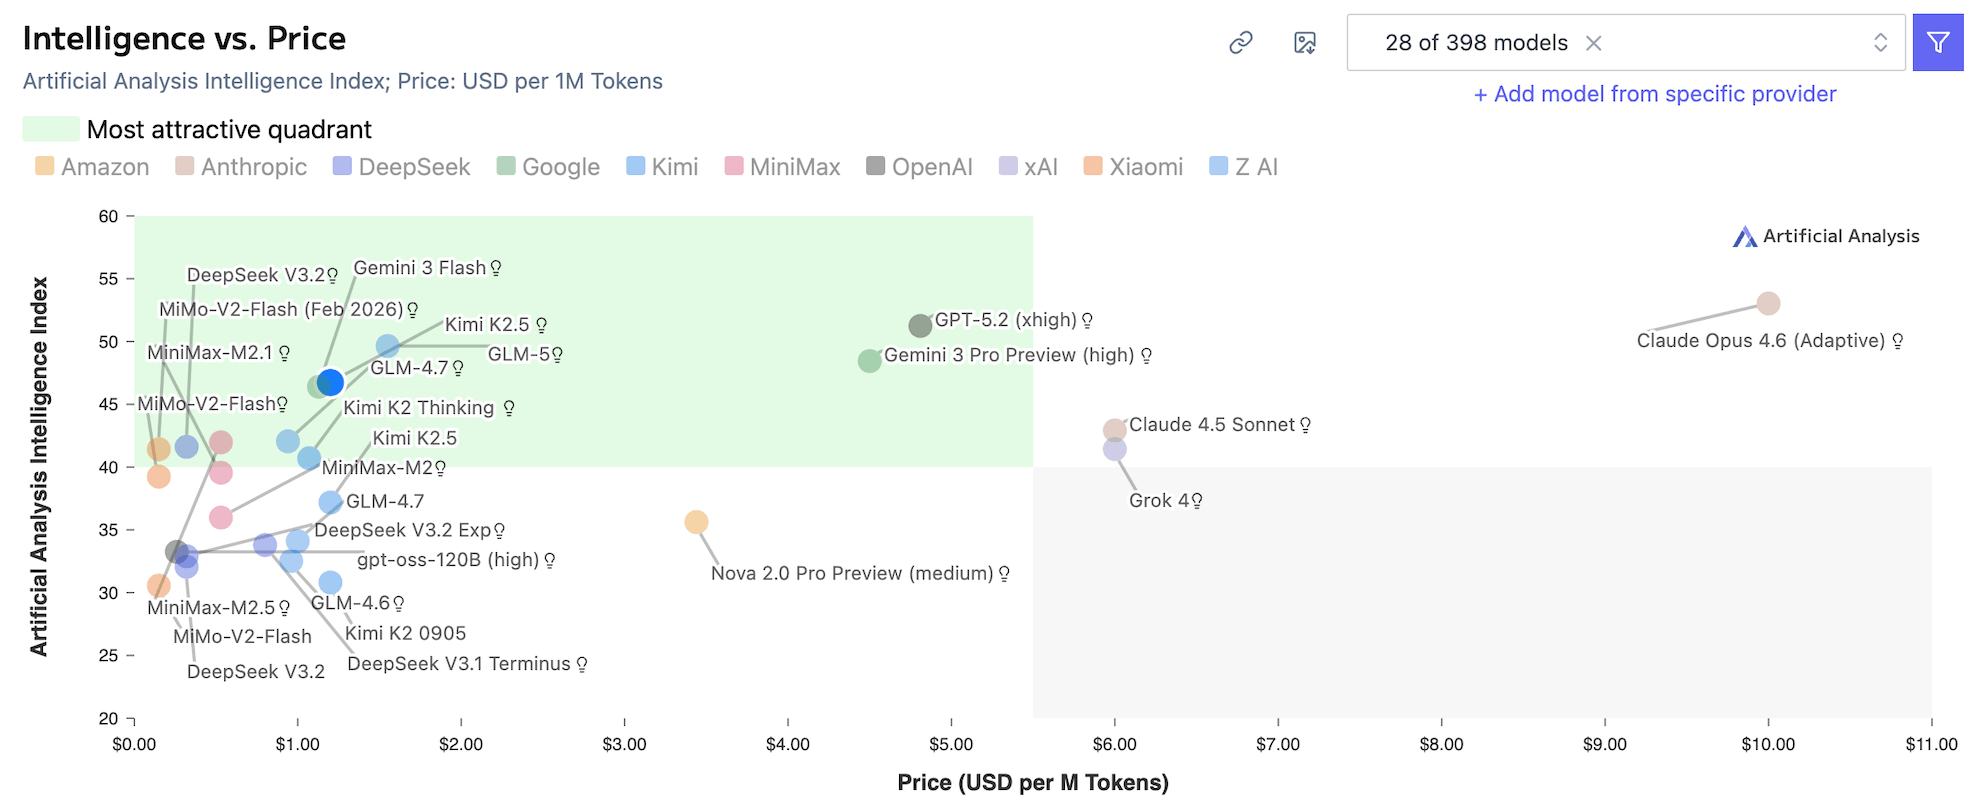1980x811 pixels.
Task: Toggle Anthropic models via the legend
Action: 184,167
